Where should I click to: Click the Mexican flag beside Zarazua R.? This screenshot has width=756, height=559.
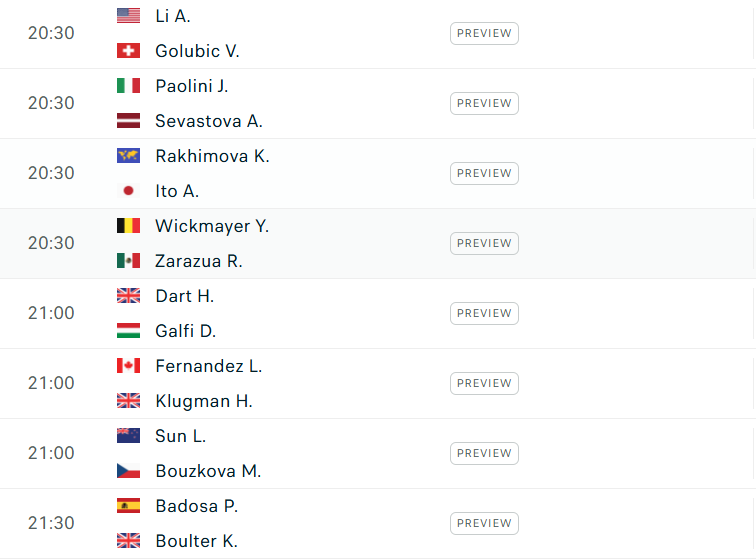128,261
